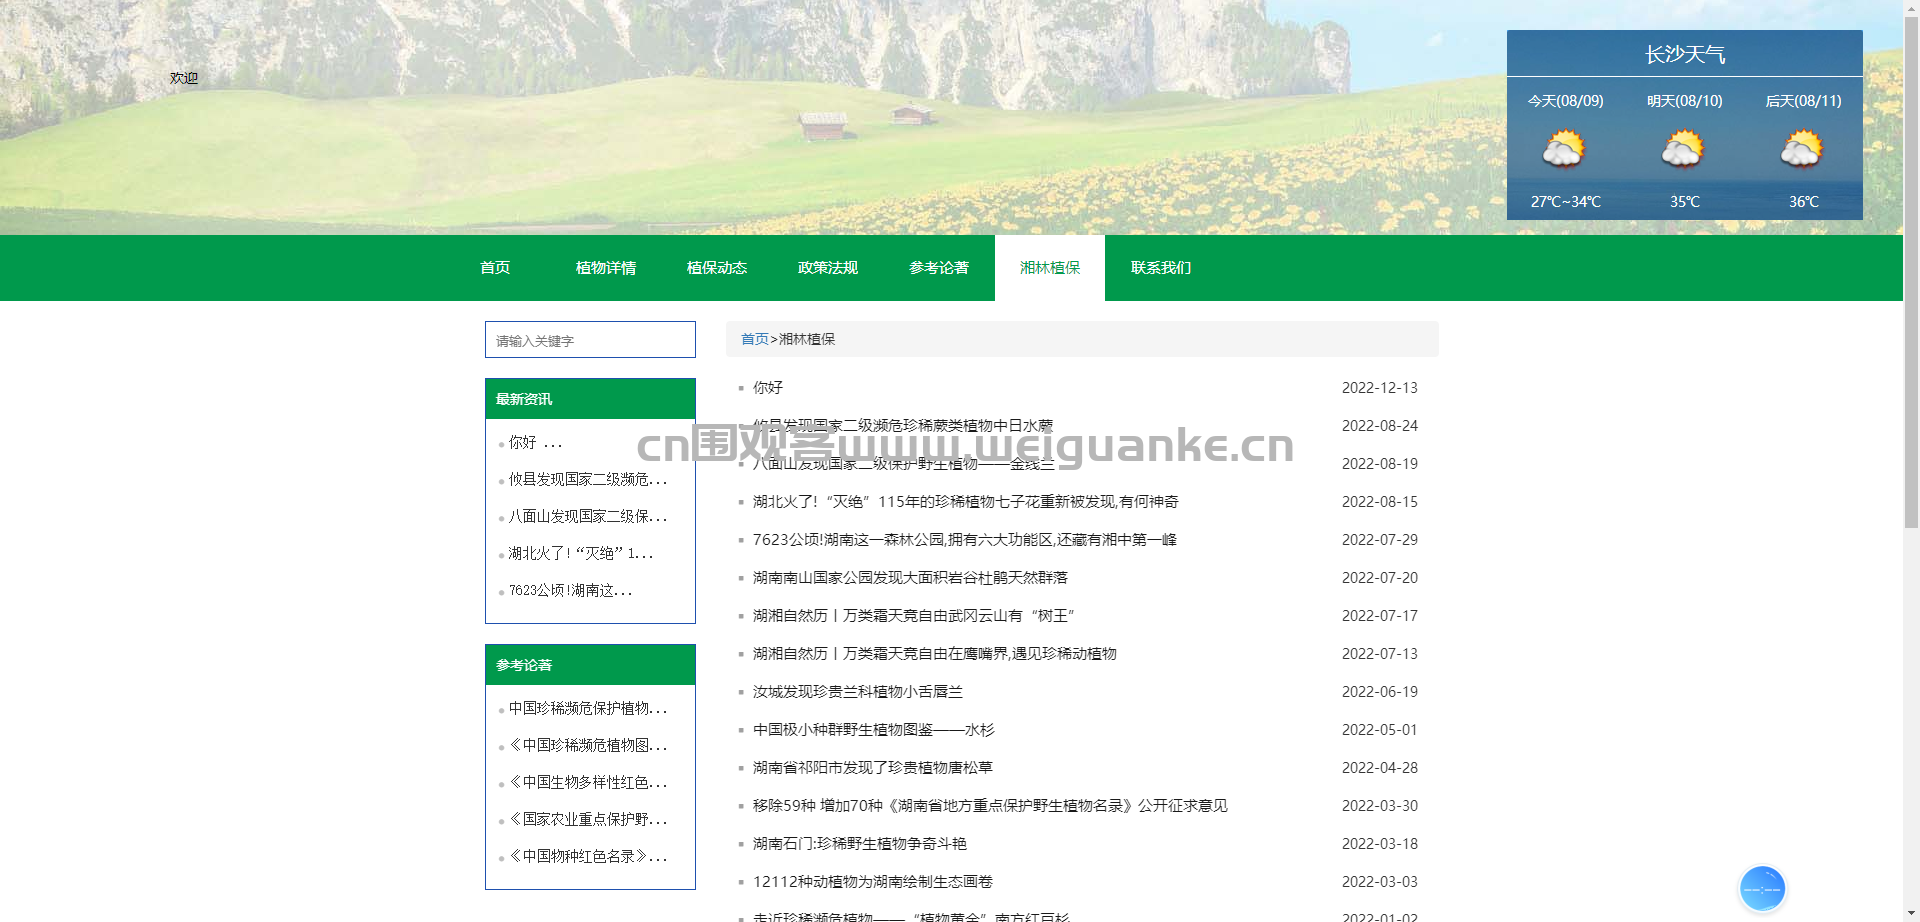Click the 后天(08/11) label

[x=1804, y=101]
